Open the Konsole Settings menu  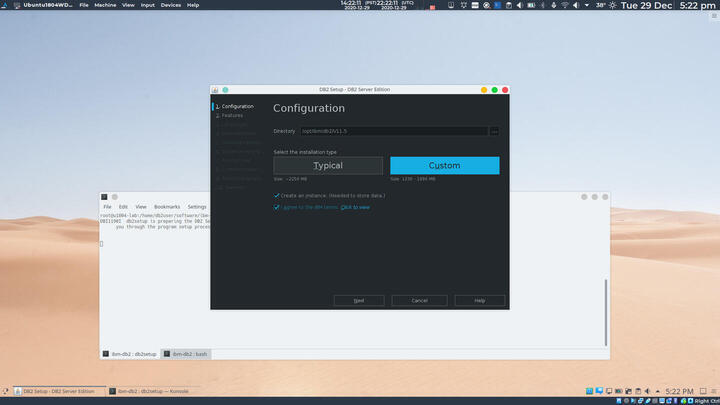(197, 207)
